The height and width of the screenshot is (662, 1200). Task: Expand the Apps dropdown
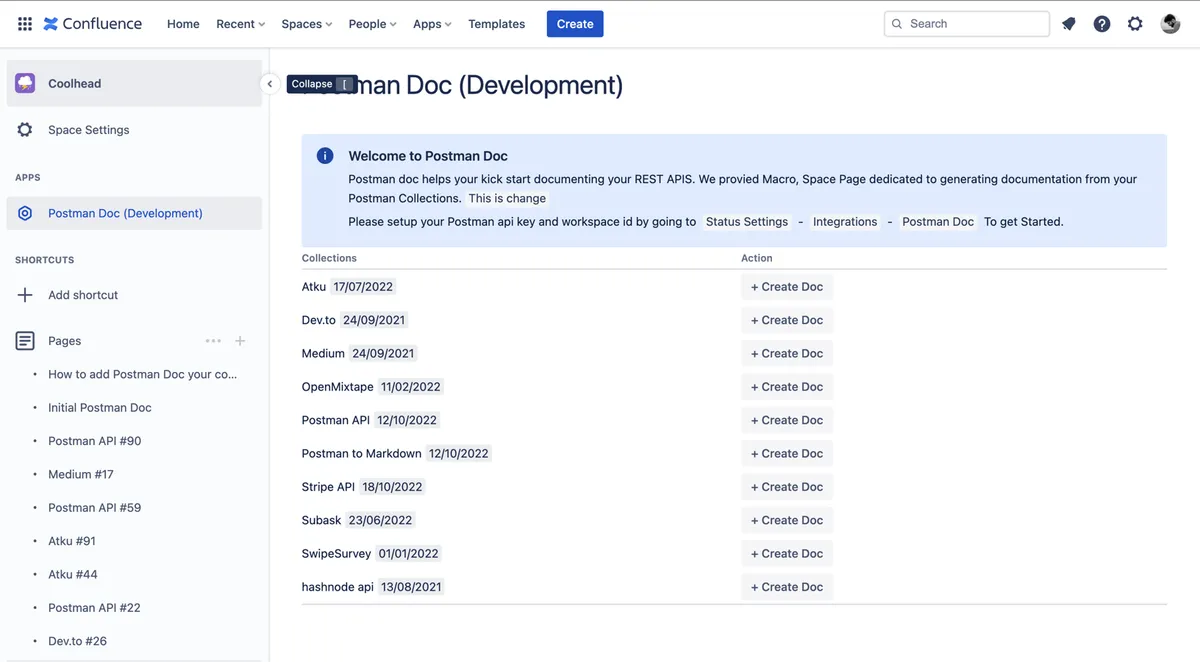[x=432, y=24]
